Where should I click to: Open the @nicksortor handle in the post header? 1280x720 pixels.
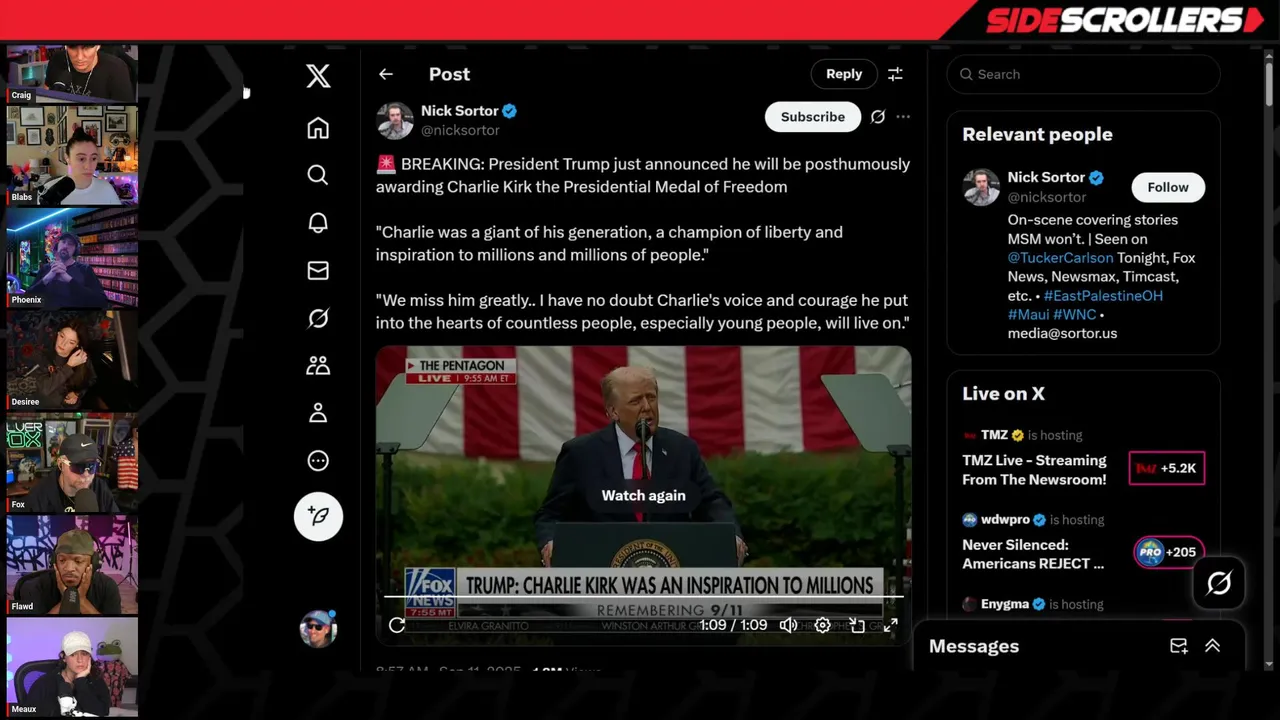460,131
